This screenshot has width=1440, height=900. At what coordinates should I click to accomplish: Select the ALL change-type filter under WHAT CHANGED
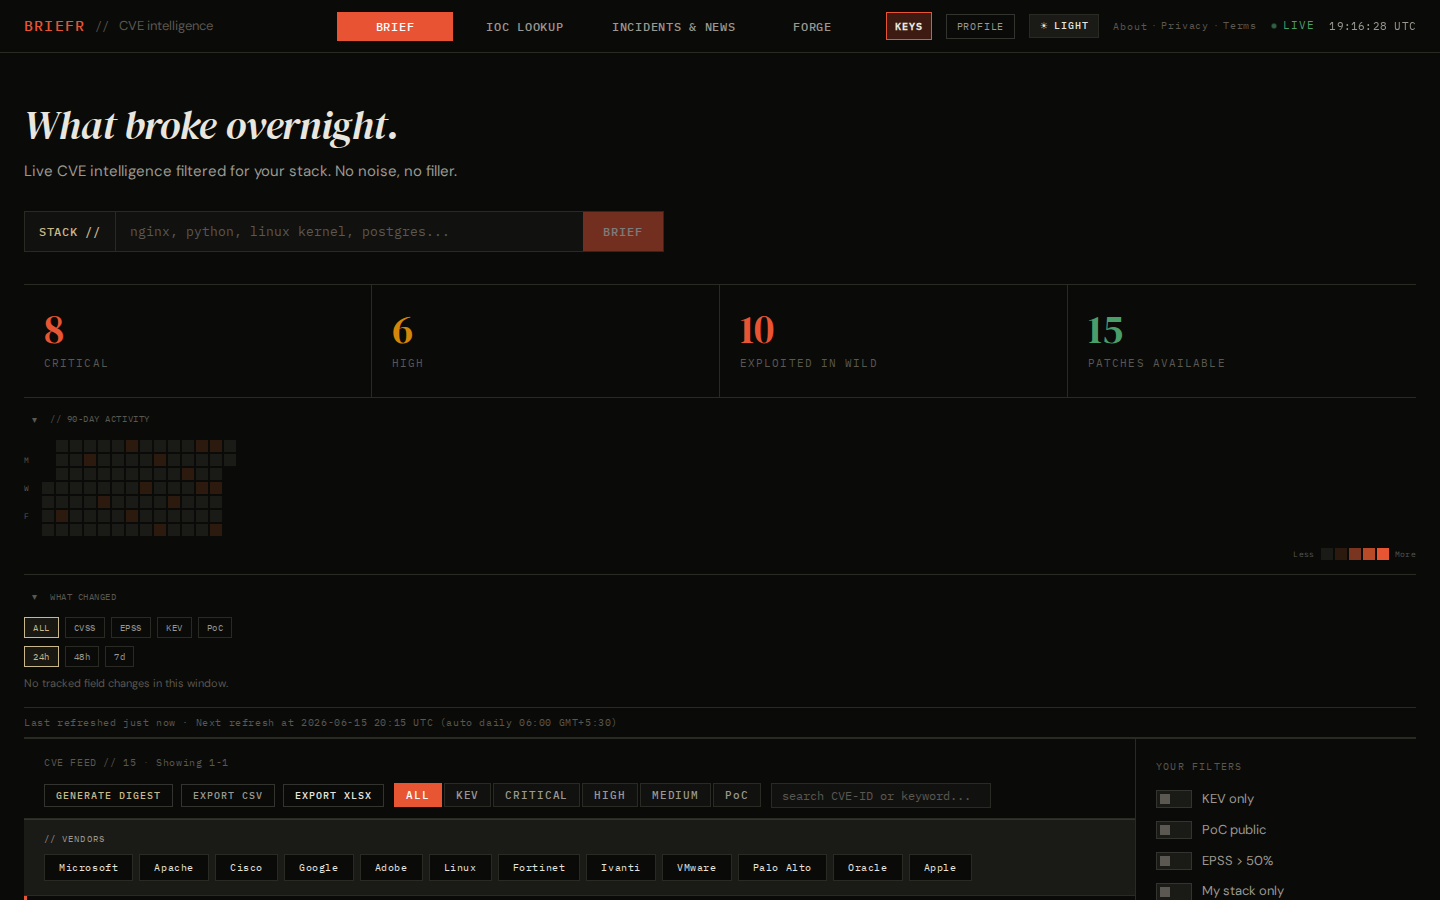pyautogui.click(x=41, y=628)
